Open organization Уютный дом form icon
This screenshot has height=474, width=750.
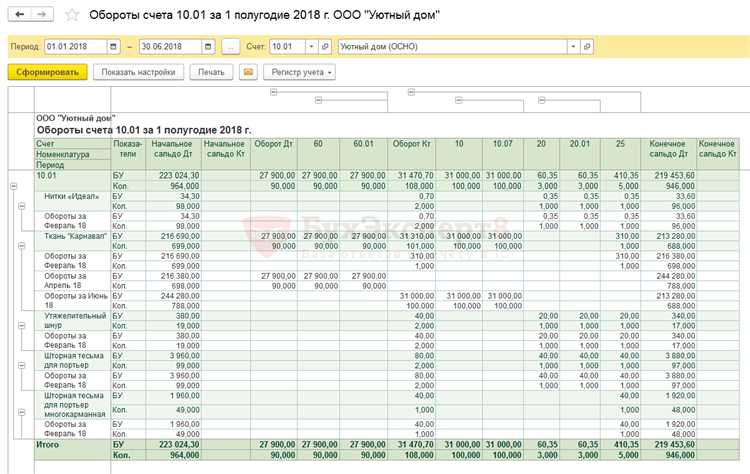pos(587,47)
